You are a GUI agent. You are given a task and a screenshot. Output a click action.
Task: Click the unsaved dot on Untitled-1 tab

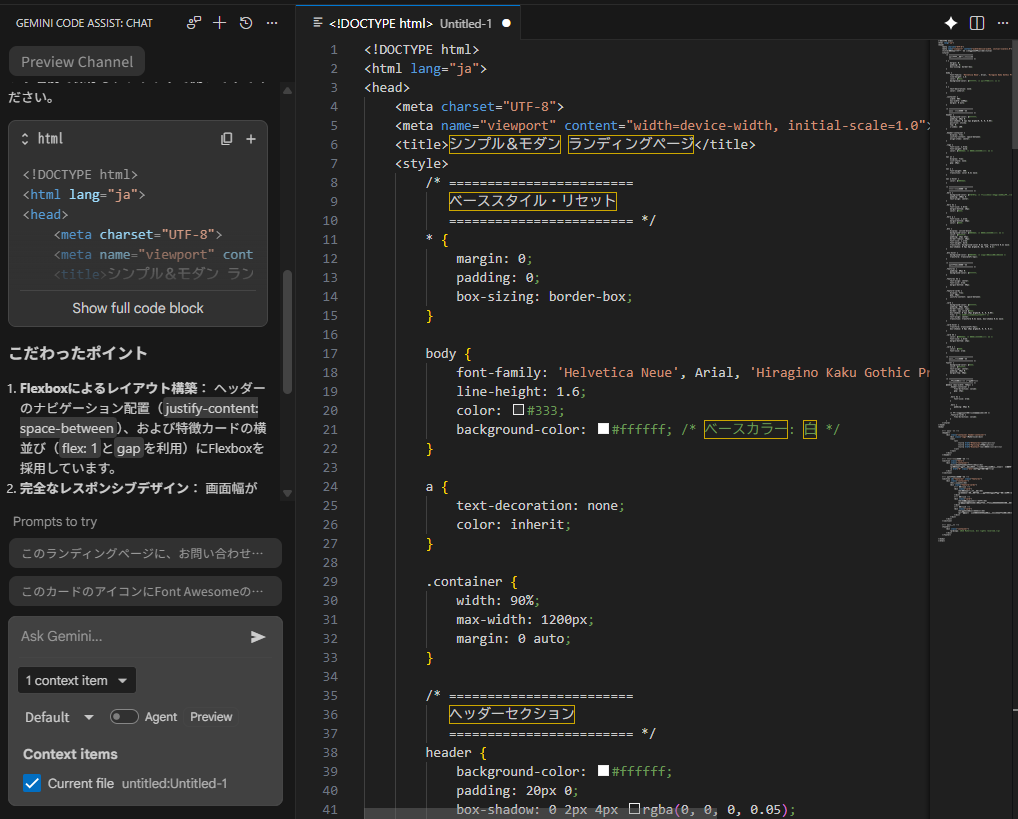pos(506,23)
